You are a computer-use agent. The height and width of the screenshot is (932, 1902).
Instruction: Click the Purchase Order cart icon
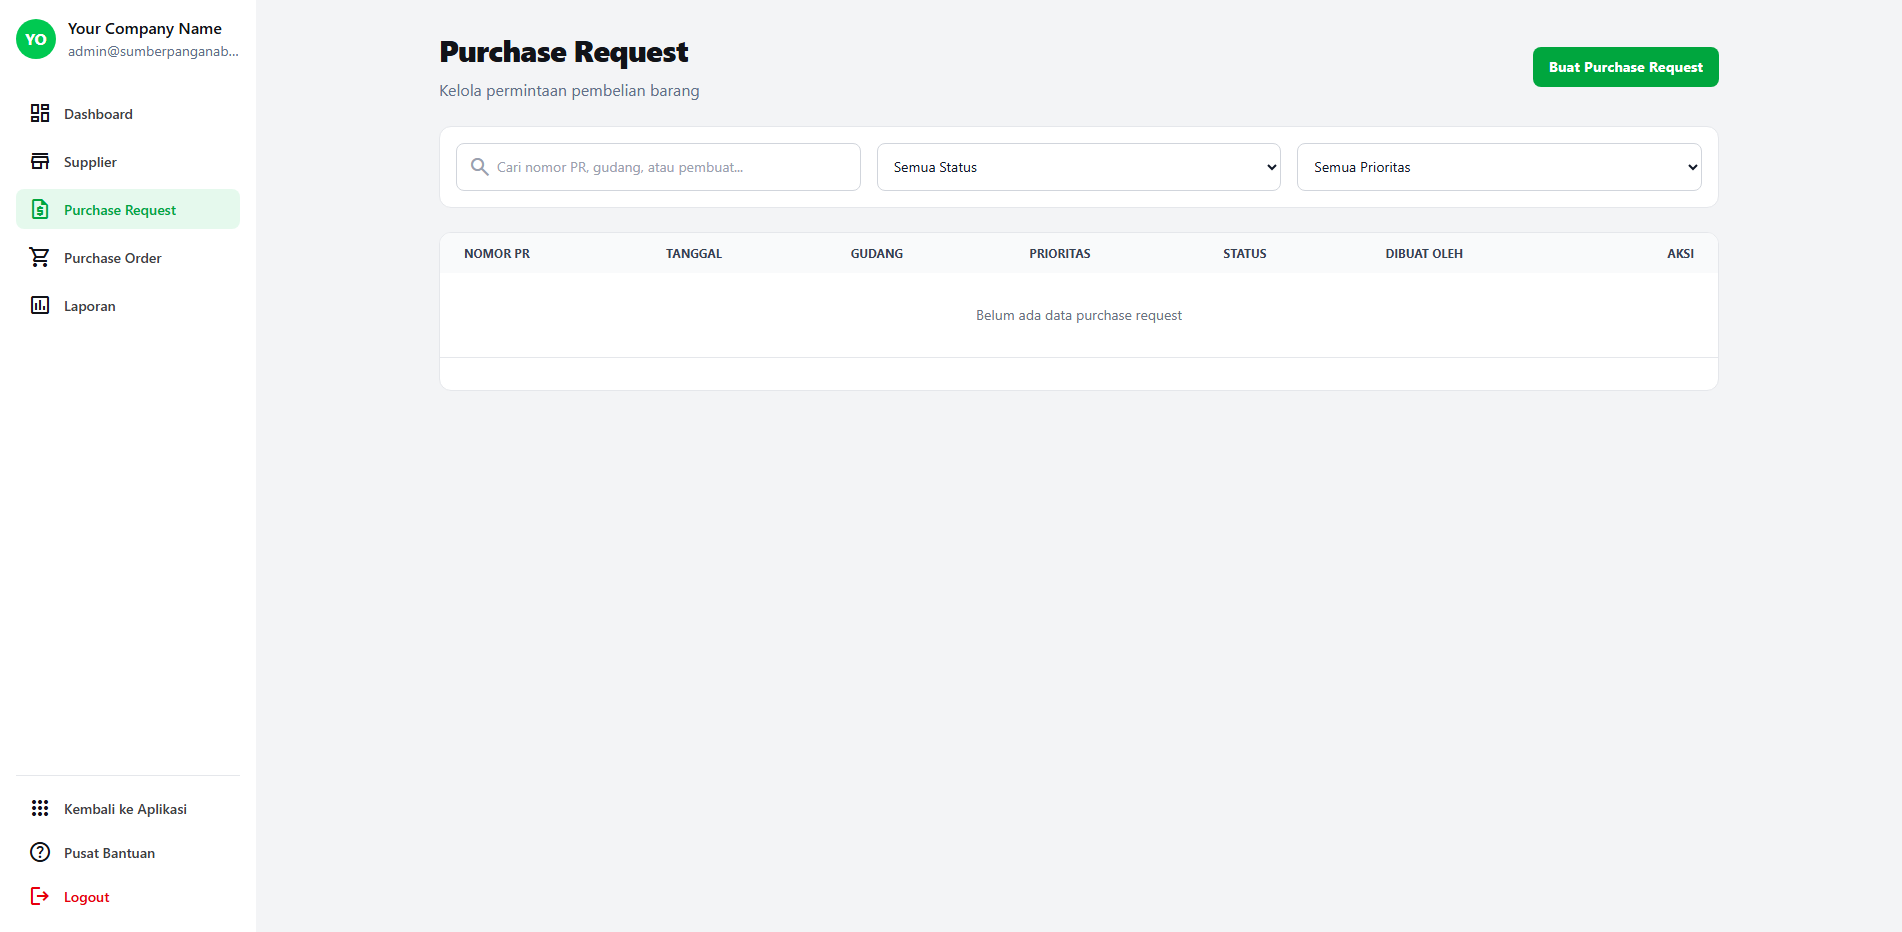click(x=40, y=257)
